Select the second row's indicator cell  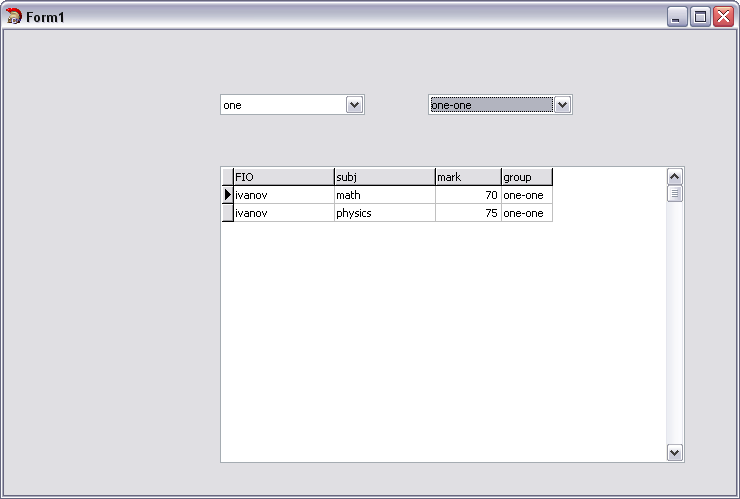tap(227, 213)
